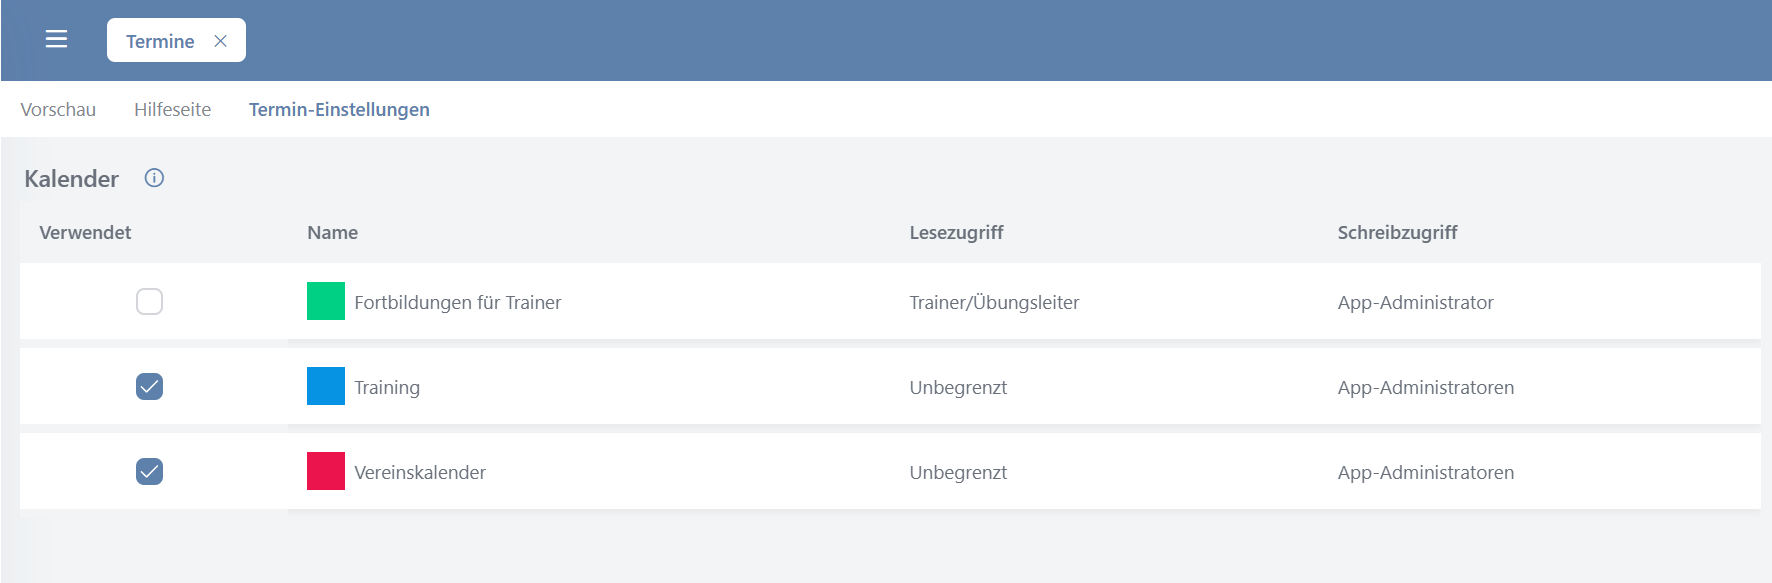Open the Training calendar entry
The image size is (1772, 583).
point(387,388)
